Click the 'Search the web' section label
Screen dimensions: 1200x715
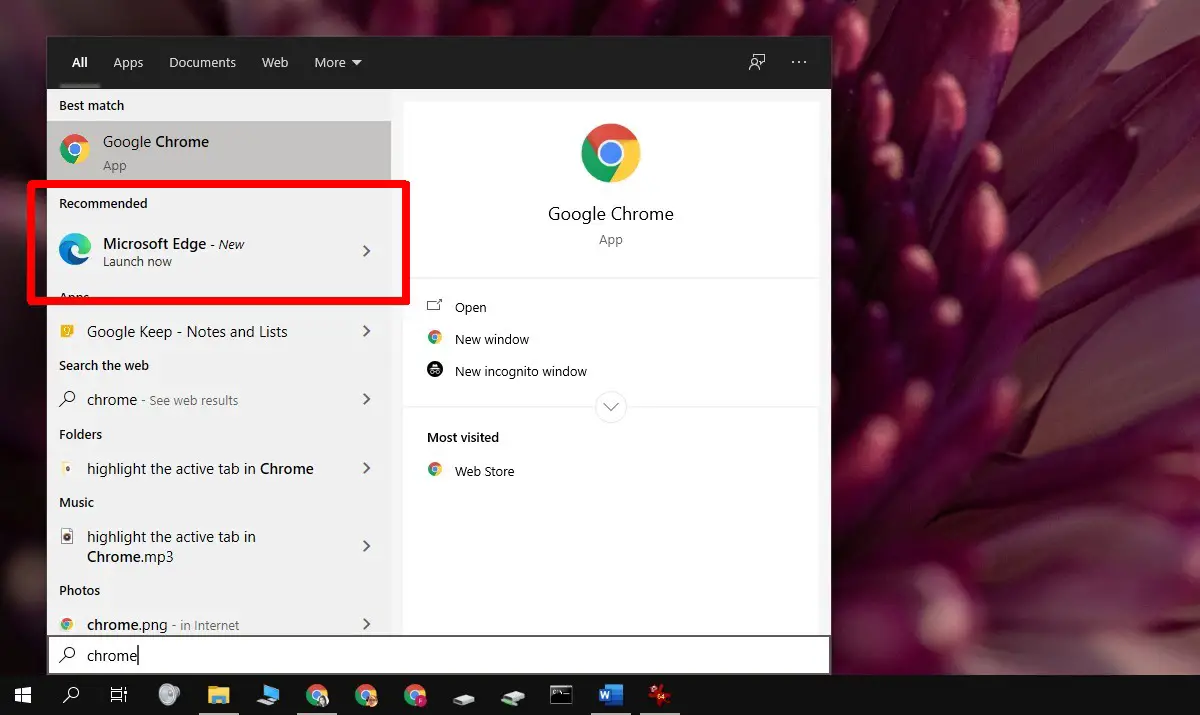coord(104,365)
